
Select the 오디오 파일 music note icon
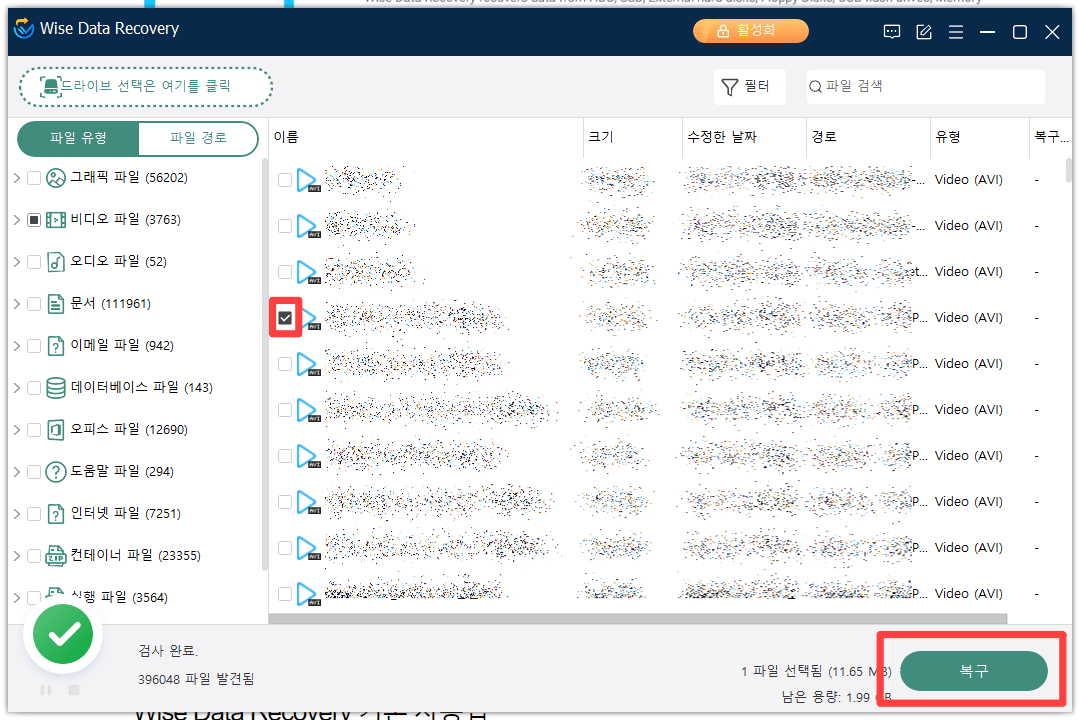click(55, 261)
